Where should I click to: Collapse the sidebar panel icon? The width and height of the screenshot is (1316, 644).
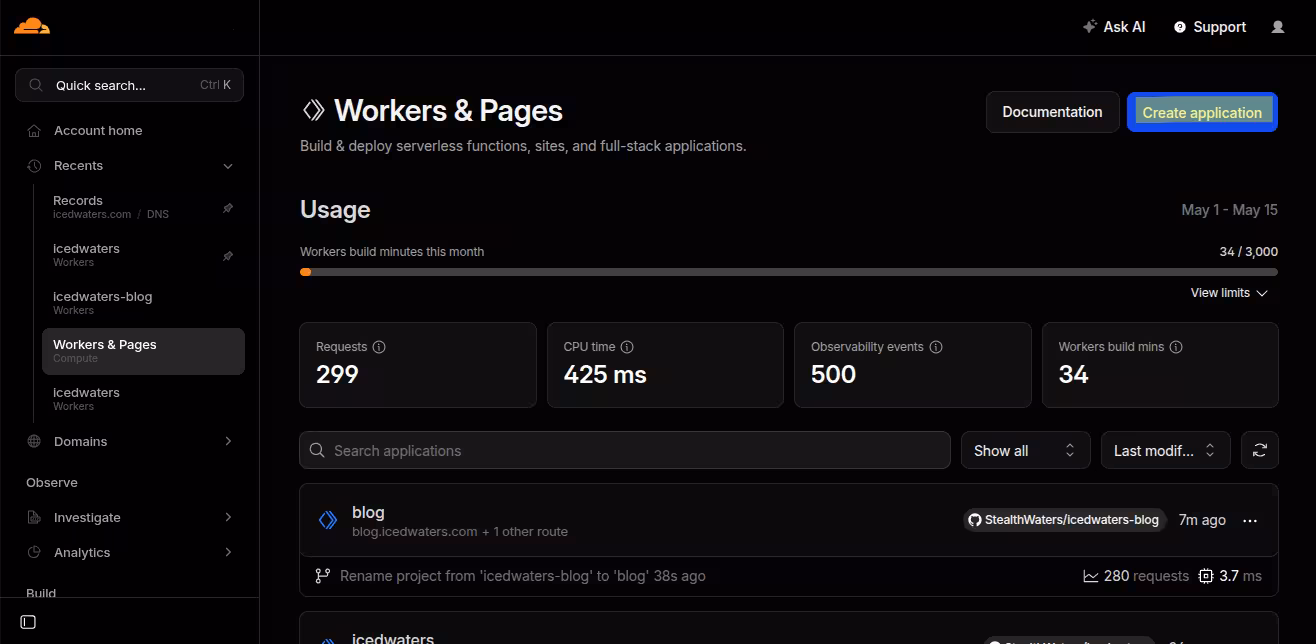(28, 622)
